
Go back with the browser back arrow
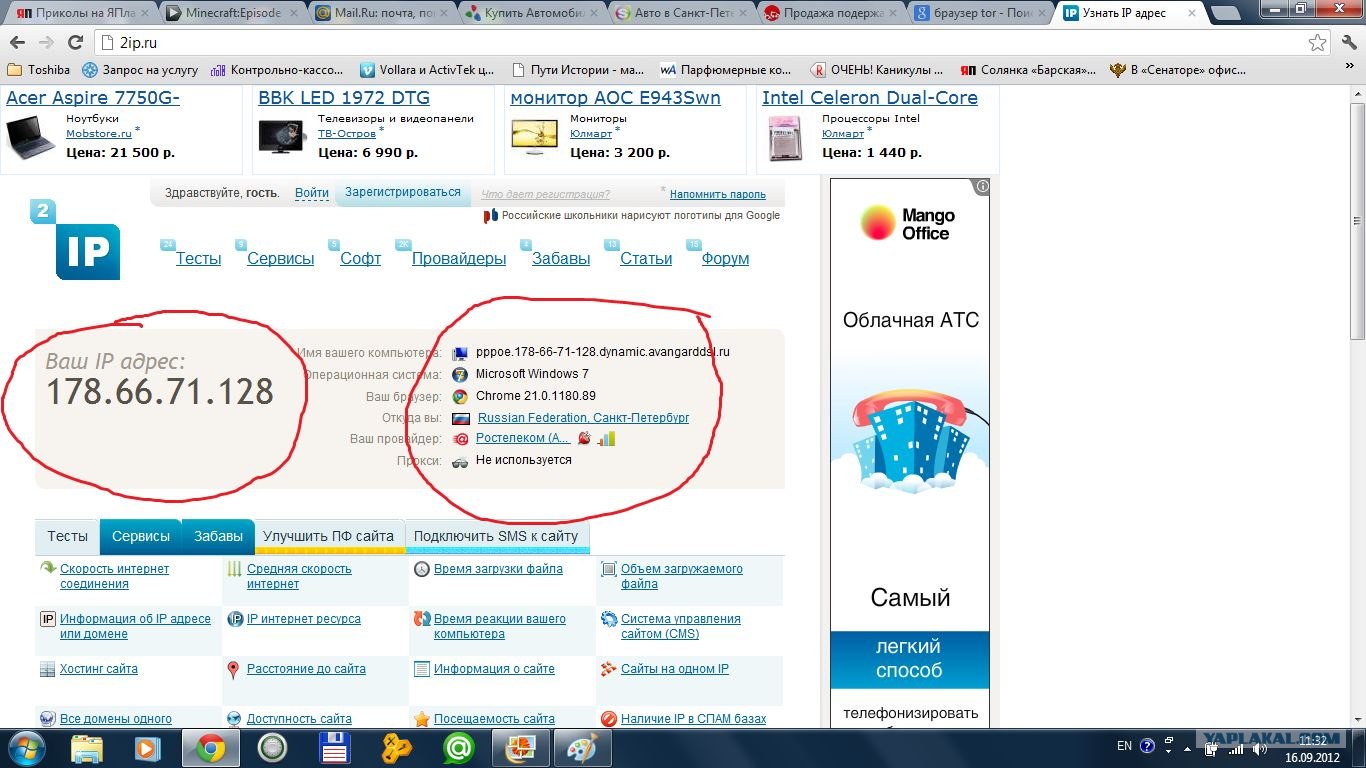pos(17,43)
